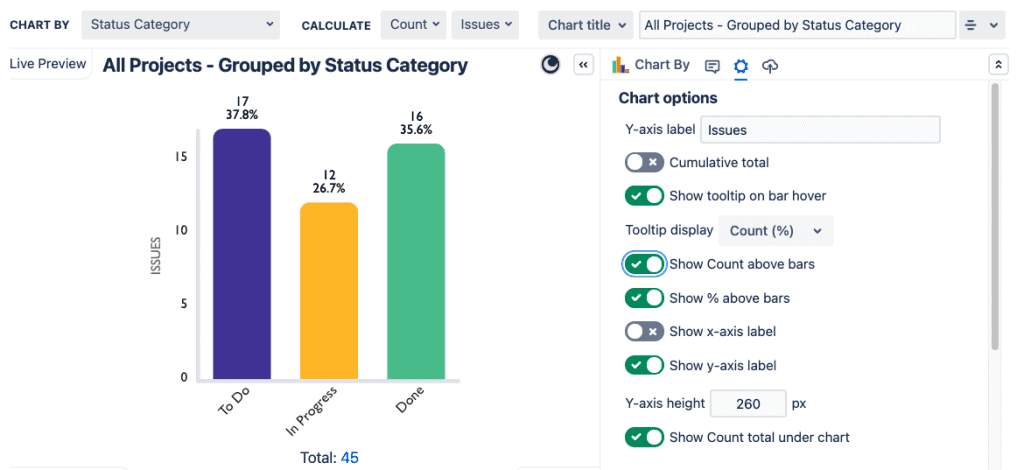Enable Show x-axis label toggle

coord(644,331)
